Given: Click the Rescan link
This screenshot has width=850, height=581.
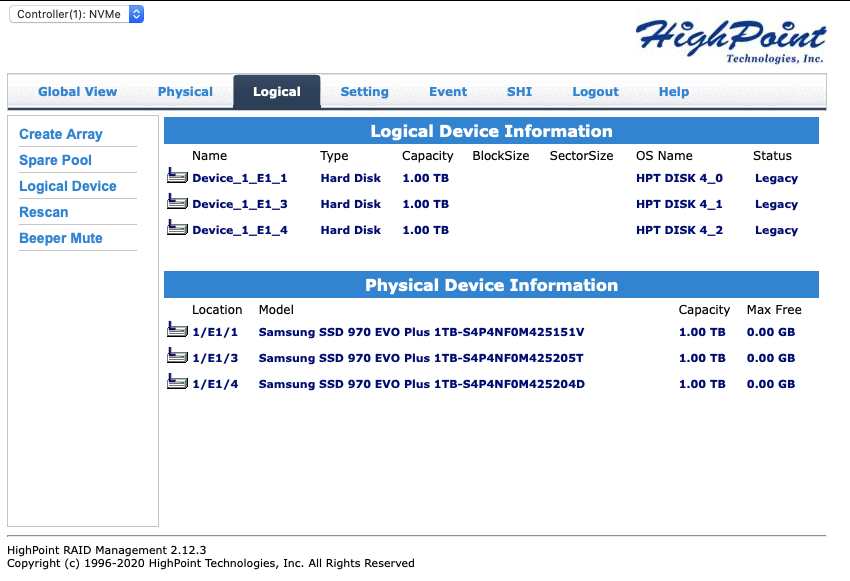Looking at the screenshot, I should (x=44, y=212).
